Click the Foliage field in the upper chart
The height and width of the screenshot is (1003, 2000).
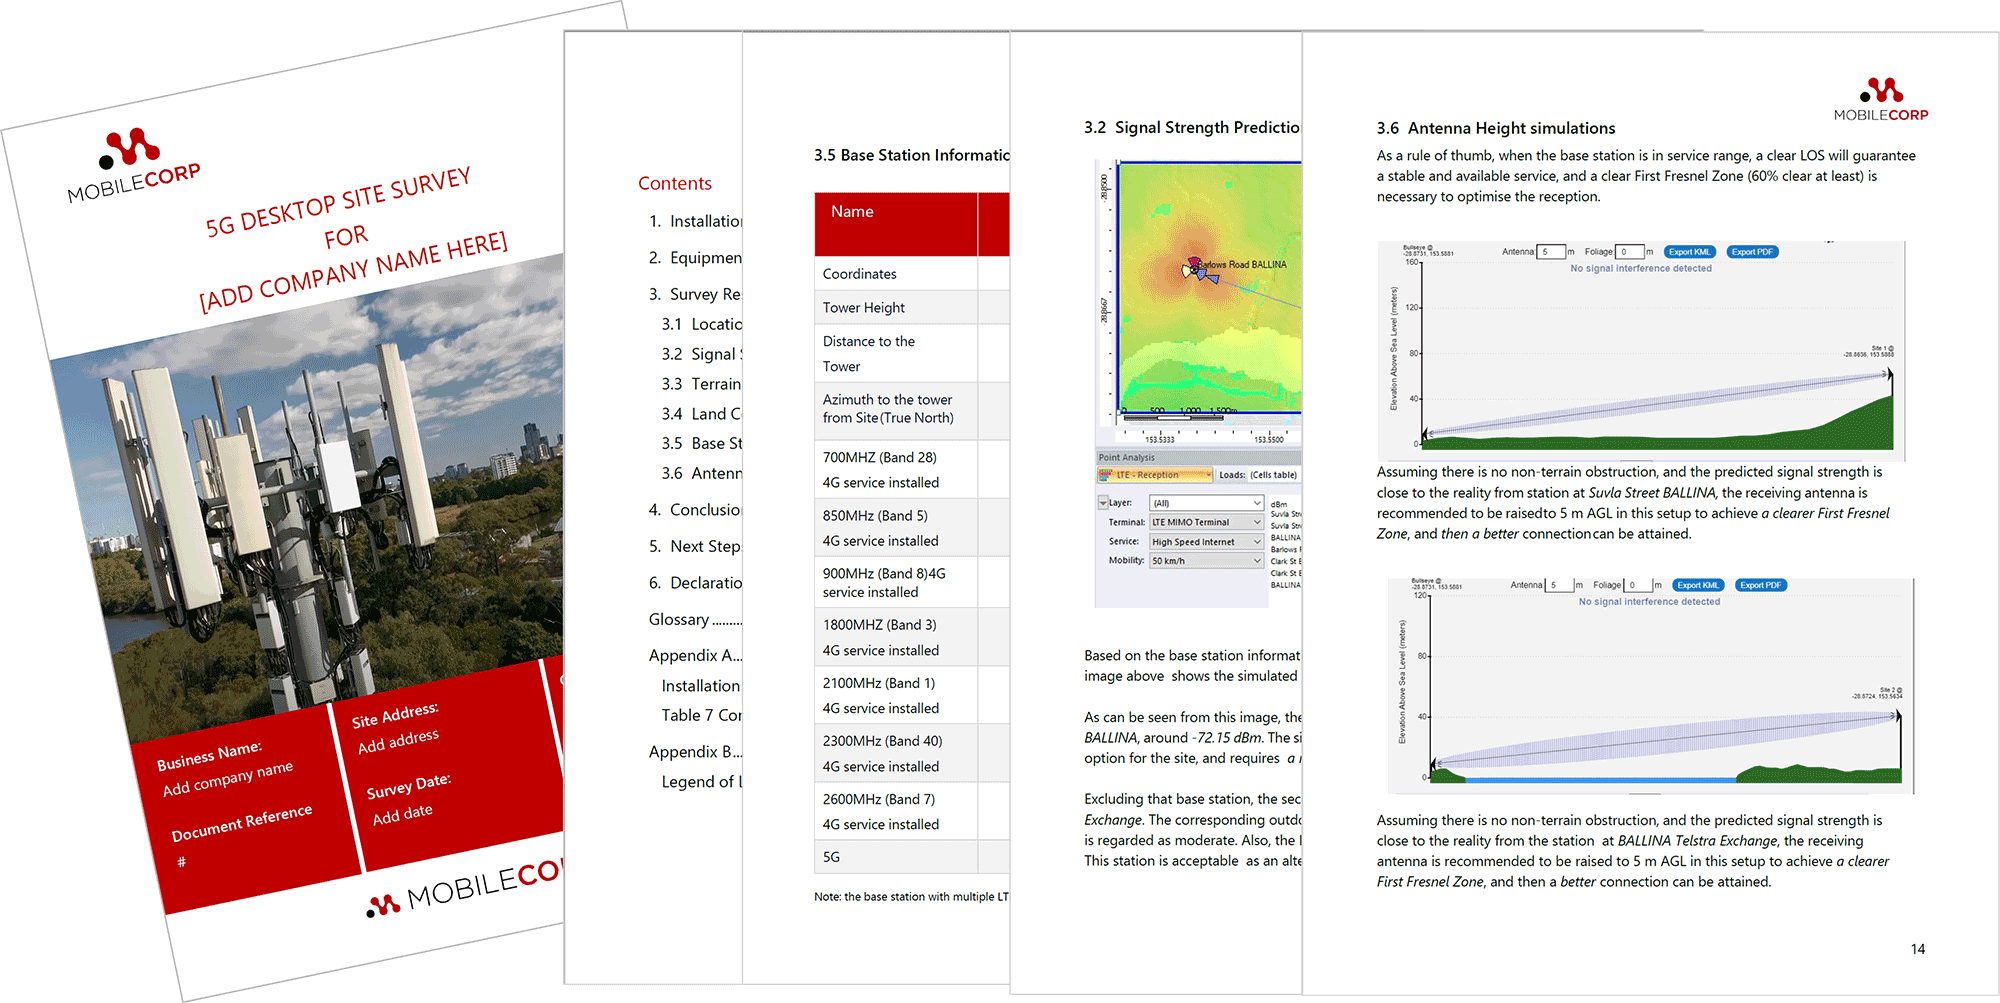[x=1630, y=252]
